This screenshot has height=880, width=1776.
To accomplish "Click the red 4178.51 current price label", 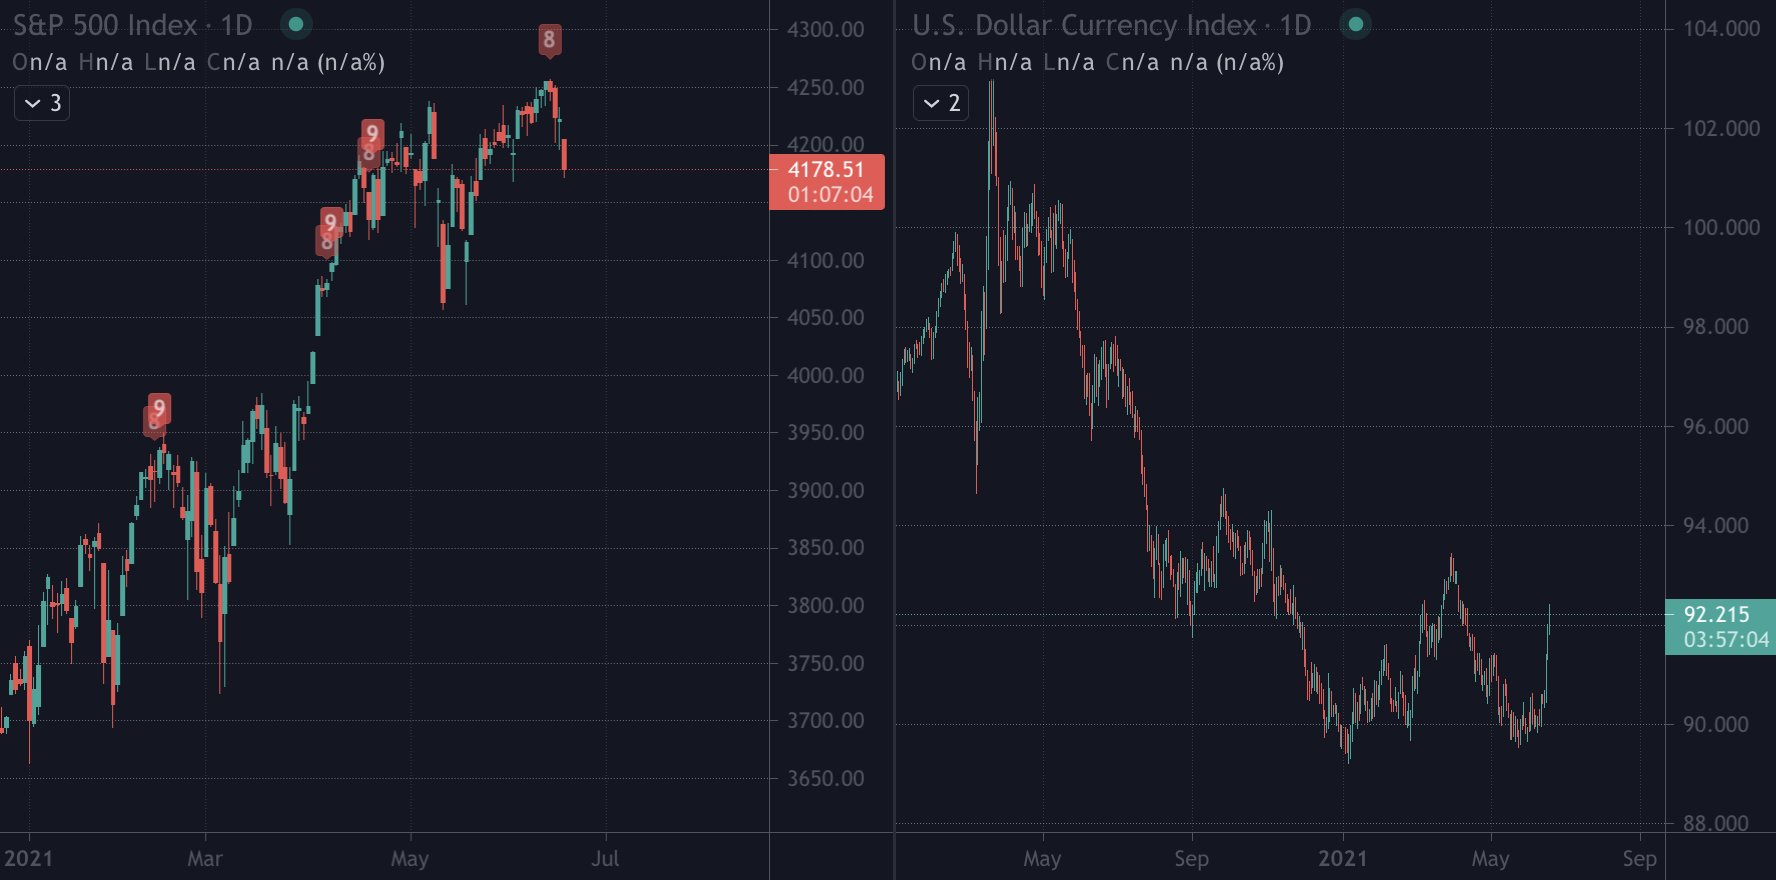I will point(826,182).
